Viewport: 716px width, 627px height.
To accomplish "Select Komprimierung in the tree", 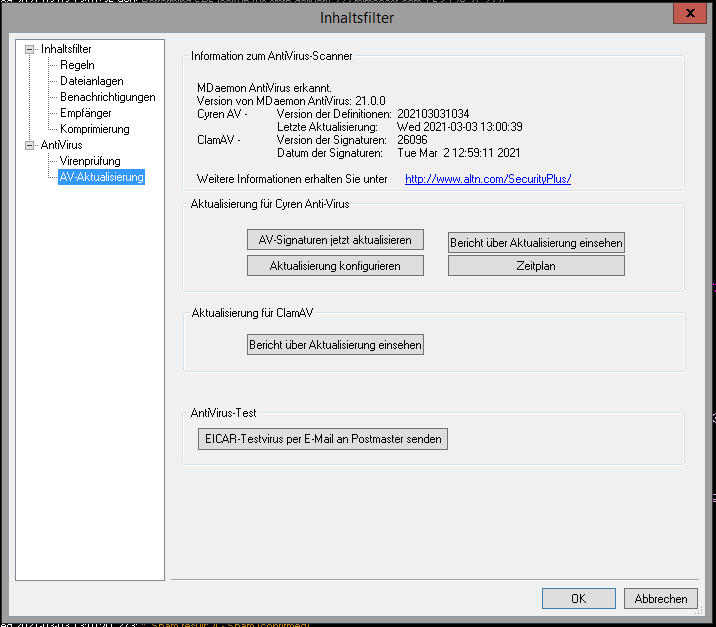I will (x=95, y=129).
